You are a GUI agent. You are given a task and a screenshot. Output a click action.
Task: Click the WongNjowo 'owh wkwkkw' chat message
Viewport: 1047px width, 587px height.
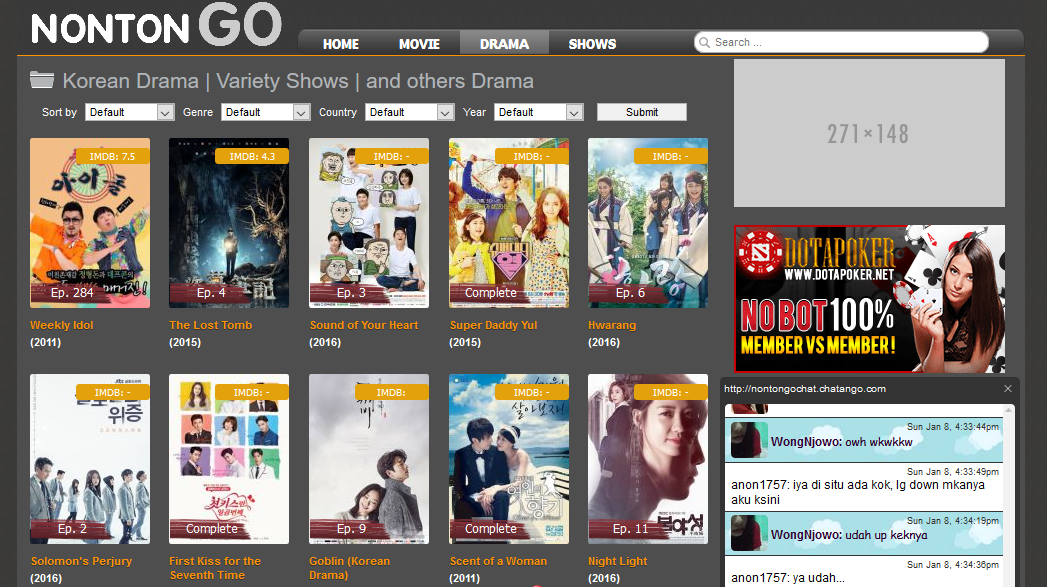click(864, 439)
